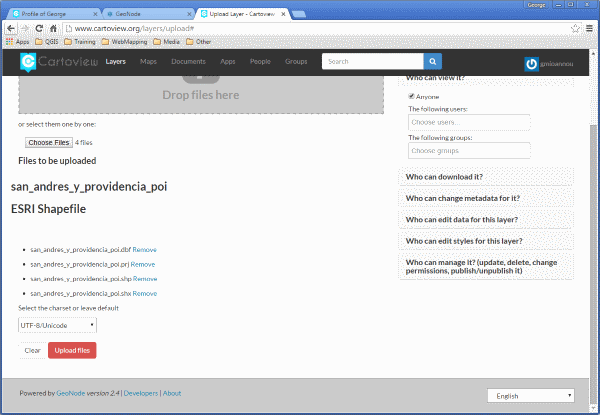Remove the .dbf file

point(145,250)
